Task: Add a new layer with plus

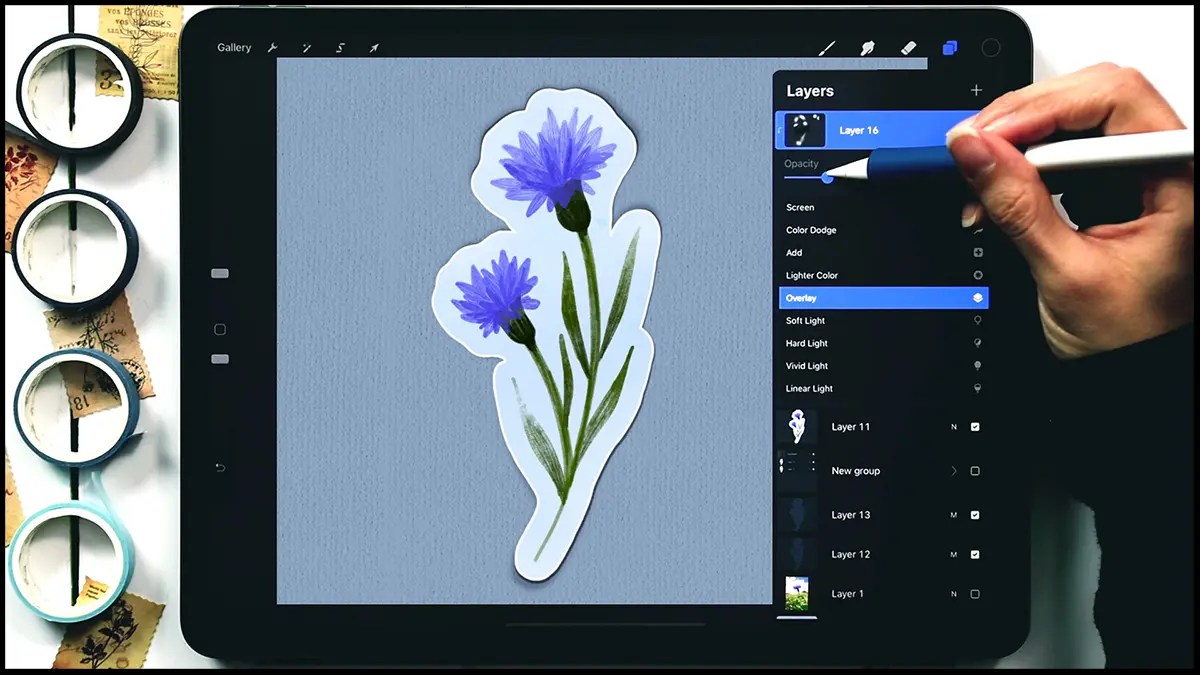Action: coord(976,90)
